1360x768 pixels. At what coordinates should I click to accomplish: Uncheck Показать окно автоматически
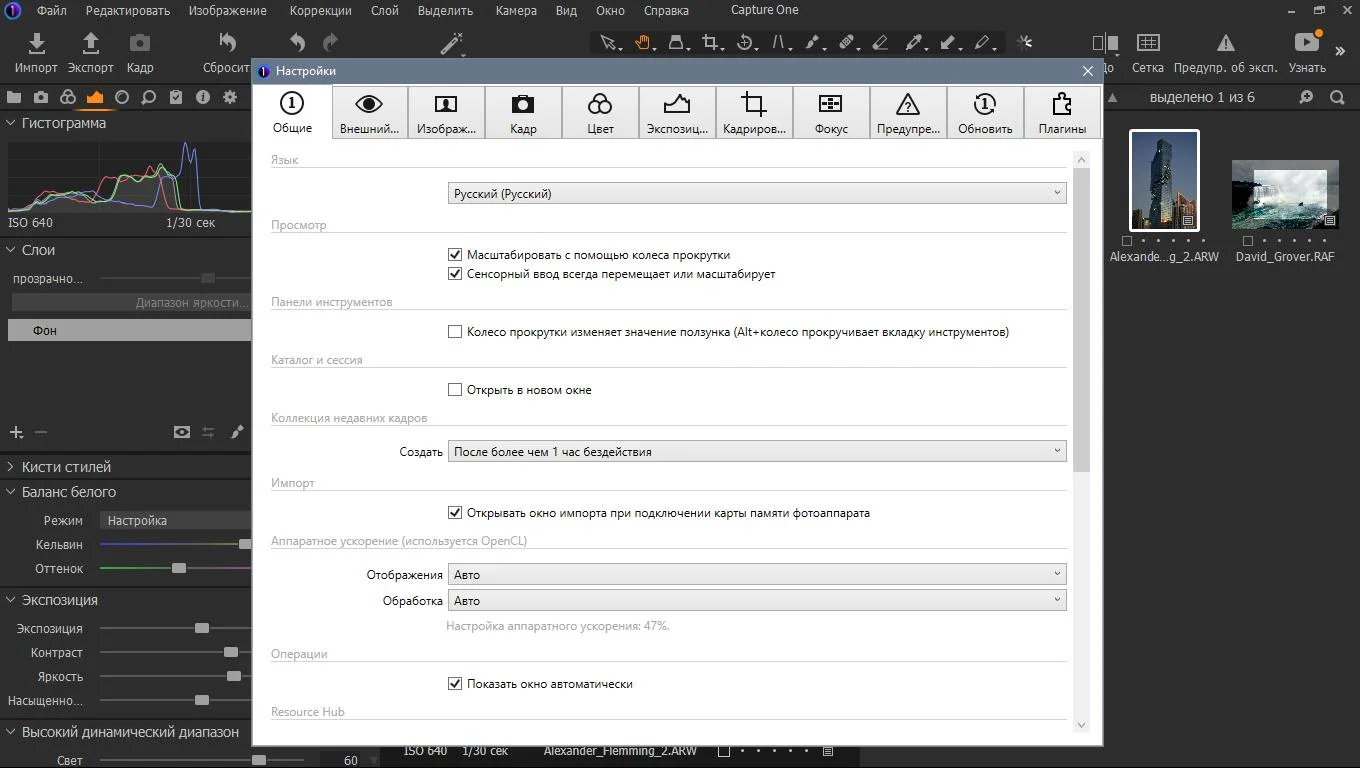[455, 684]
